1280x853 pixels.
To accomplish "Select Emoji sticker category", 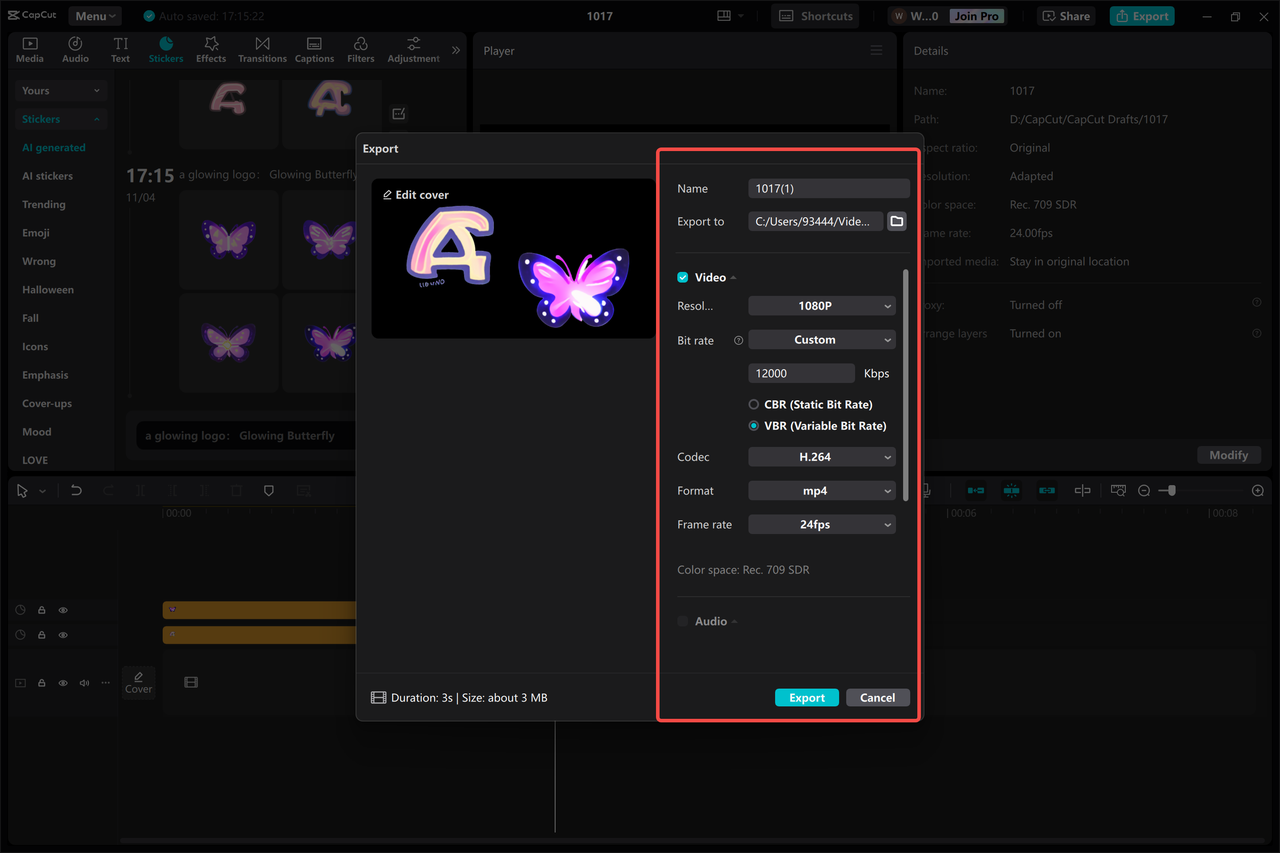I will (x=36, y=233).
